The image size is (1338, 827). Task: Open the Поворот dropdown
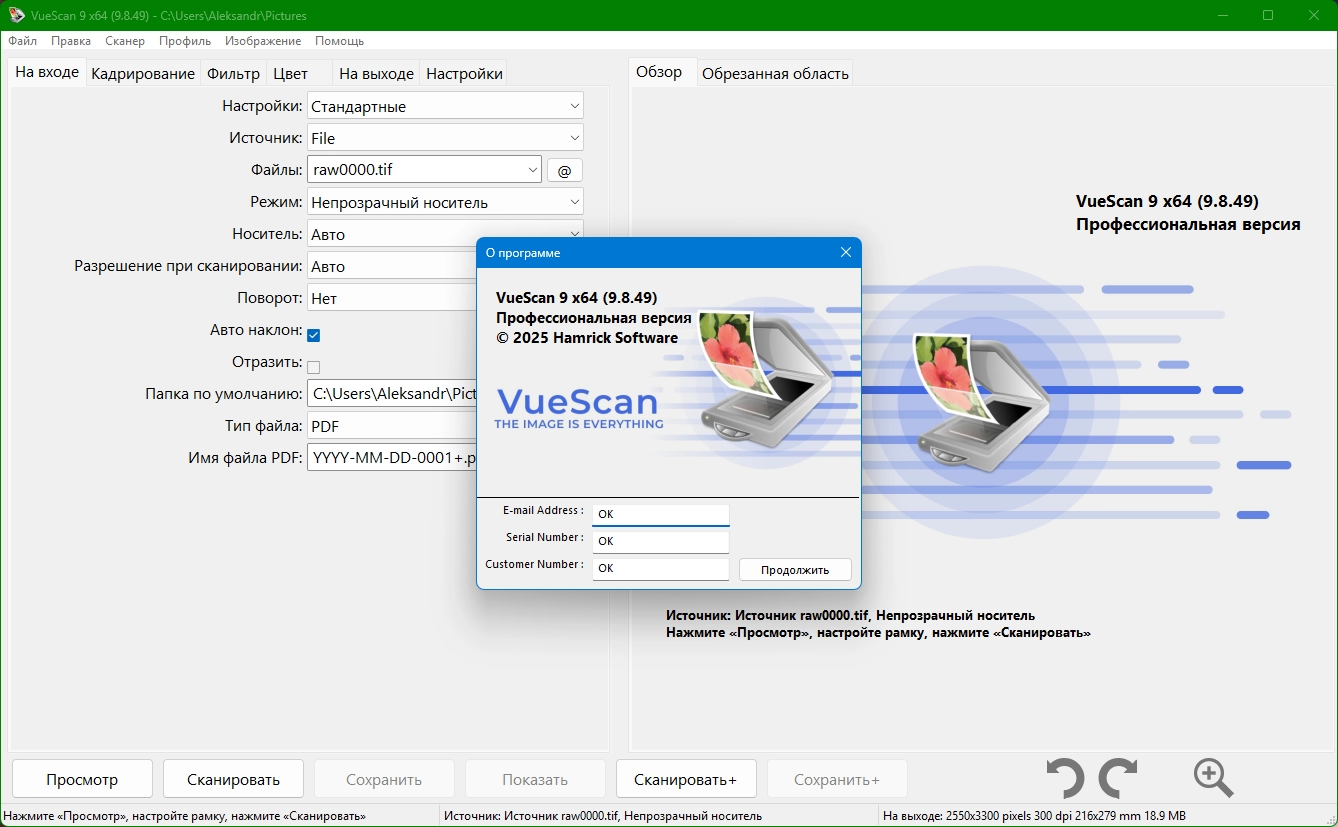(392, 298)
